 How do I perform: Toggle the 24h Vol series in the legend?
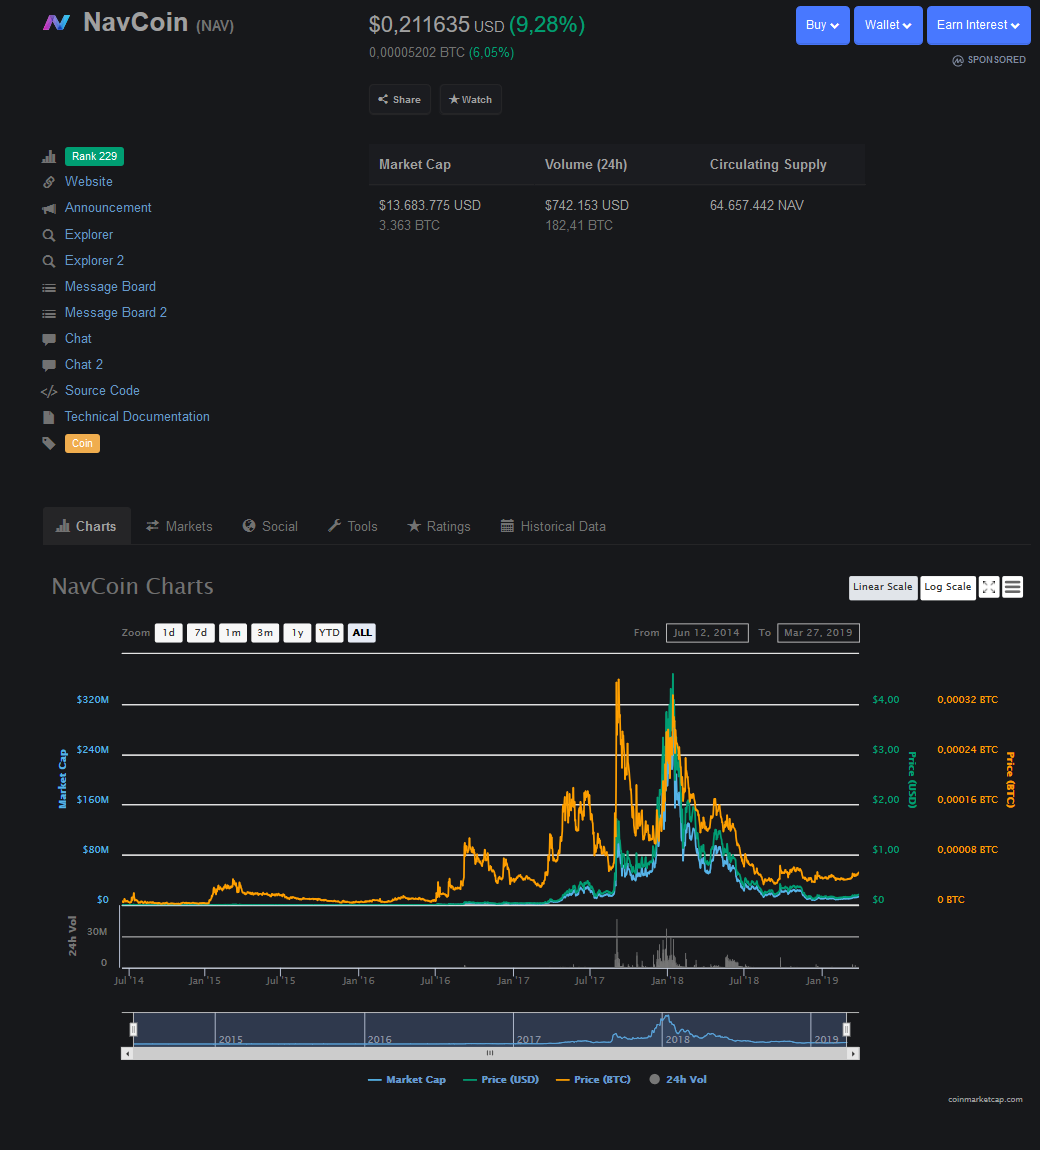pos(678,1080)
